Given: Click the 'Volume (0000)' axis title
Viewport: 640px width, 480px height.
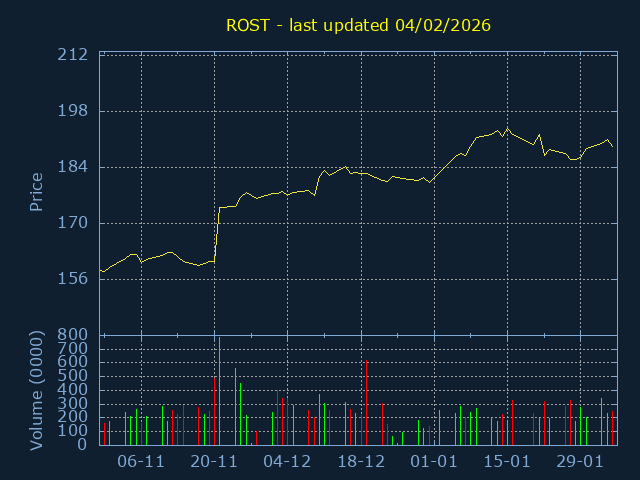Looking at the screenshot, I should 36,390.
